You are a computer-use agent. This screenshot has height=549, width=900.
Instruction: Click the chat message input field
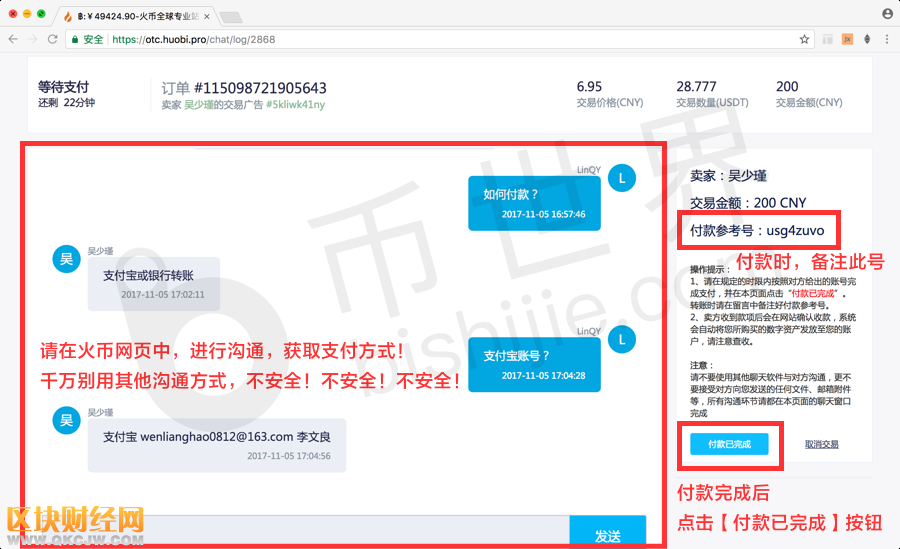[298, 532]
